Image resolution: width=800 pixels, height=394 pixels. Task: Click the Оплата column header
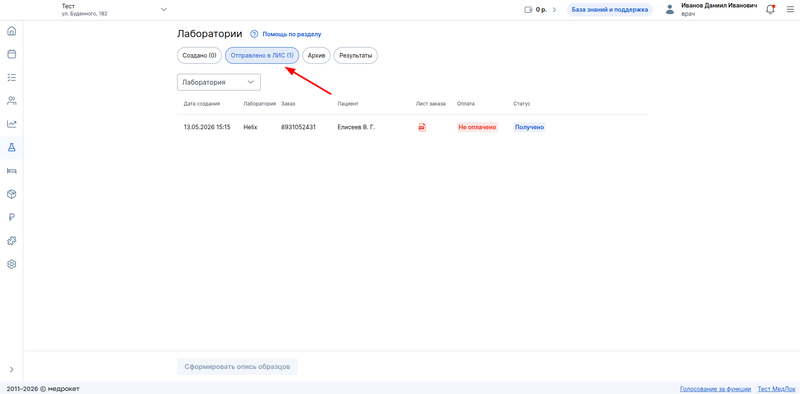pos(465,104)
